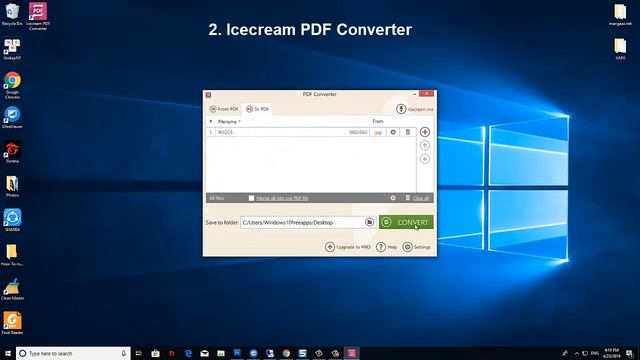Click Upgrade to PRO
This screenshot has width=640, height=360.
348,247
